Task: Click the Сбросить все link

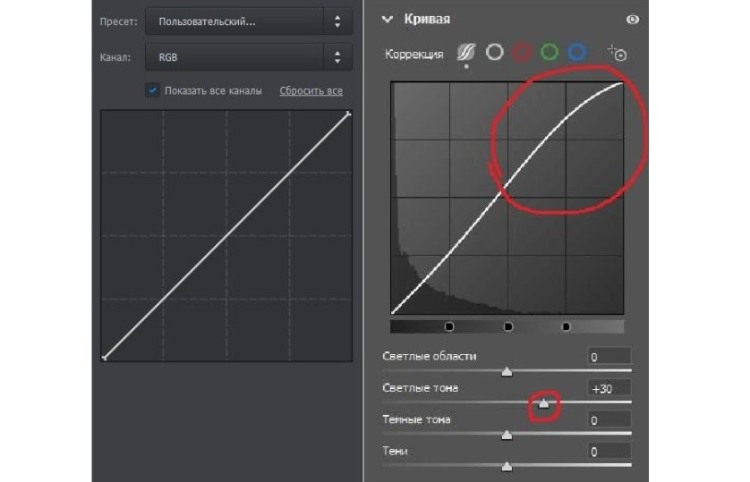Action: click(x=310, y=91)
